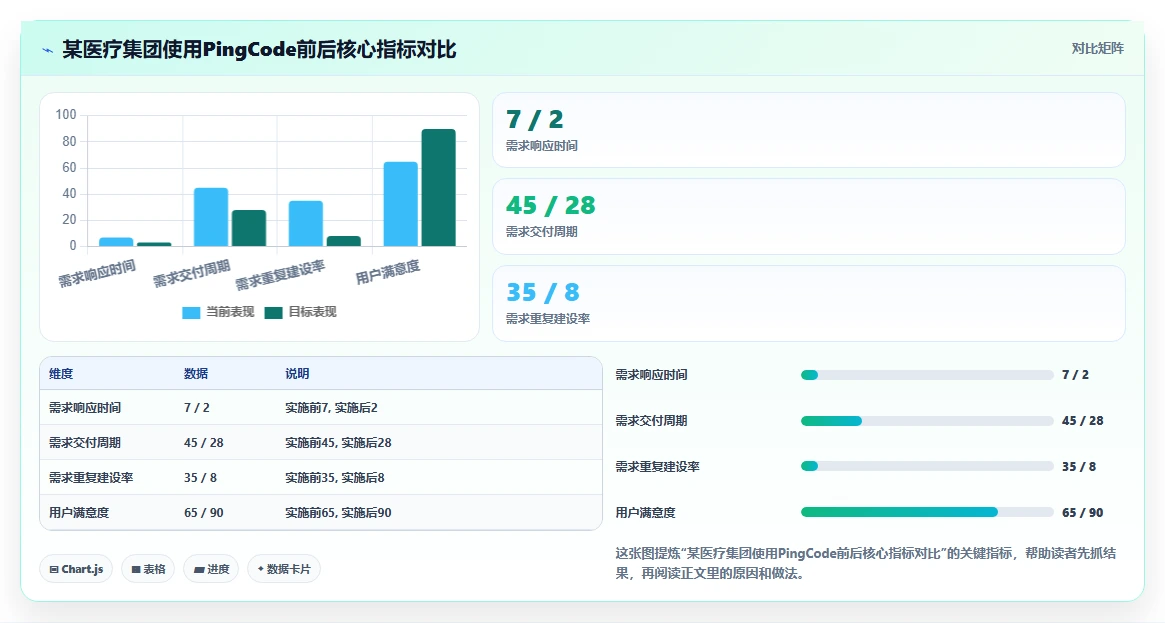Viewport: 1165px width, 623px height.
Task: Toggle the 目标表现 legend color box
Action: 273,313
